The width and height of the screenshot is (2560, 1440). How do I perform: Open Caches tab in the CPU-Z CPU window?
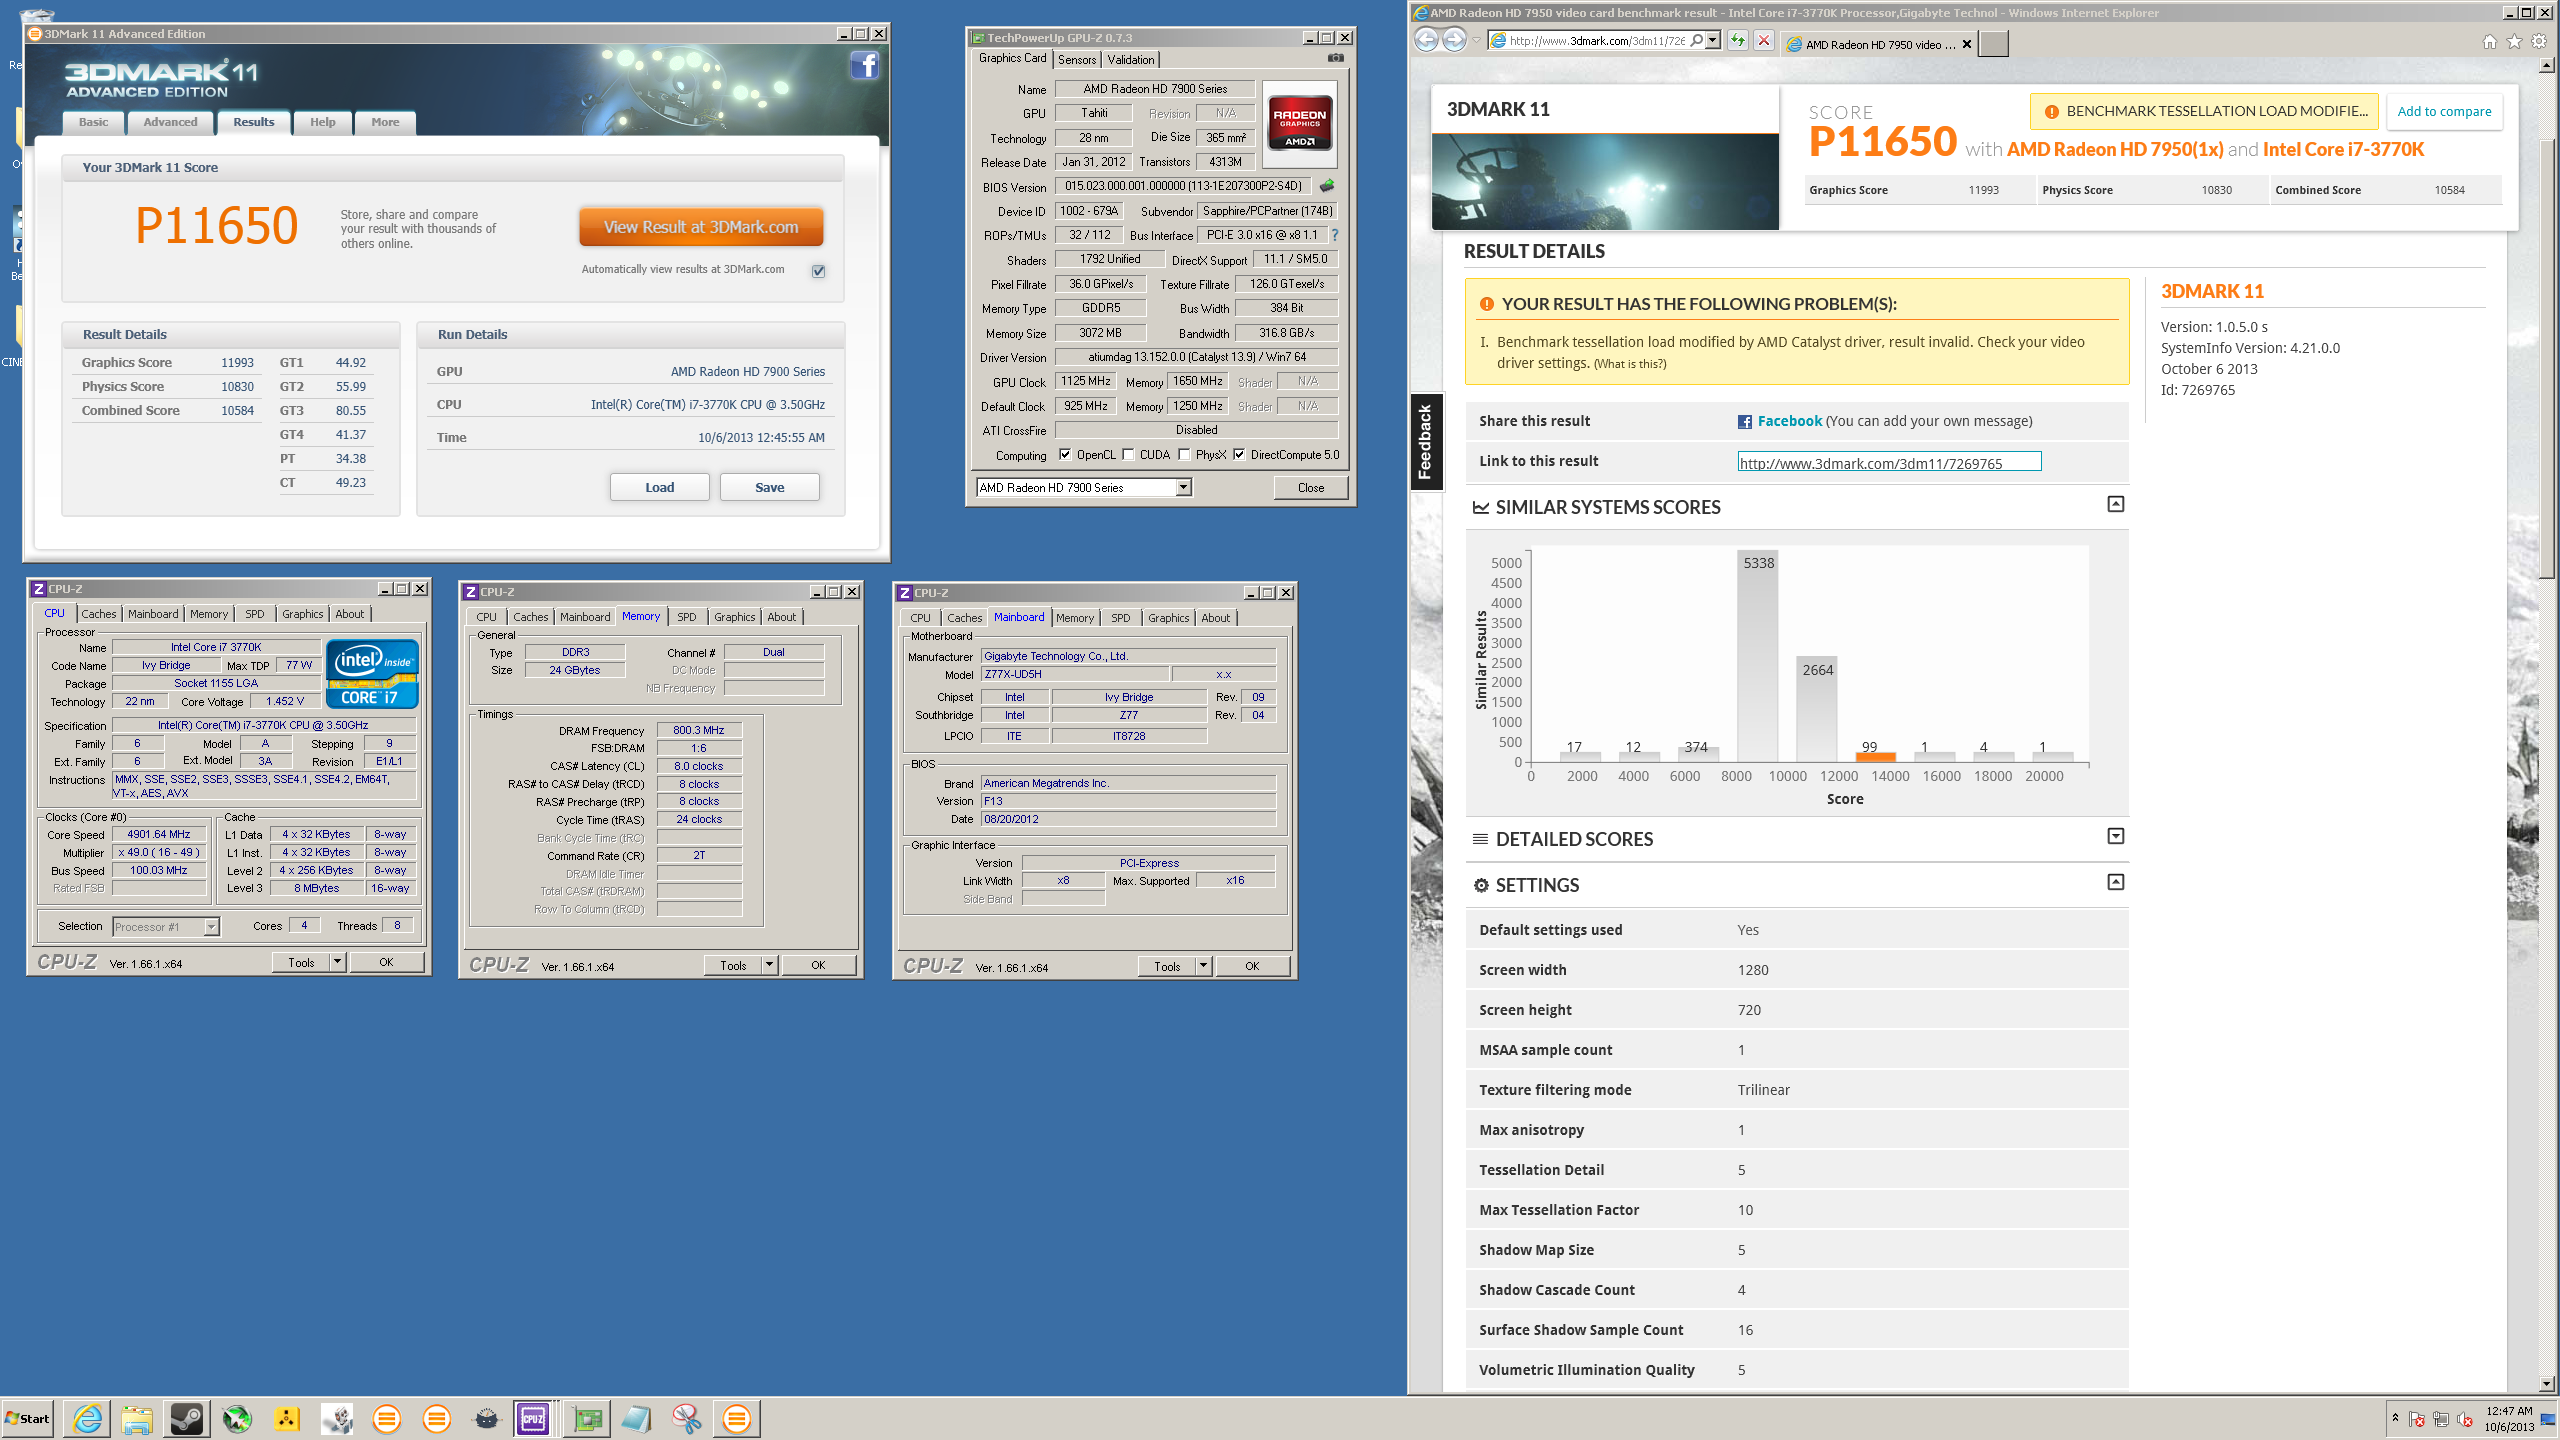coord(99,614)
